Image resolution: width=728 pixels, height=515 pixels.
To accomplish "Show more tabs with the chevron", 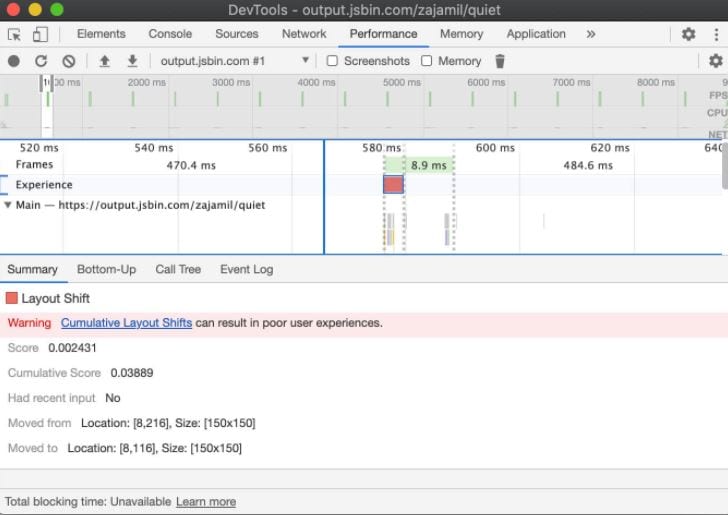I will click(591, 34).
